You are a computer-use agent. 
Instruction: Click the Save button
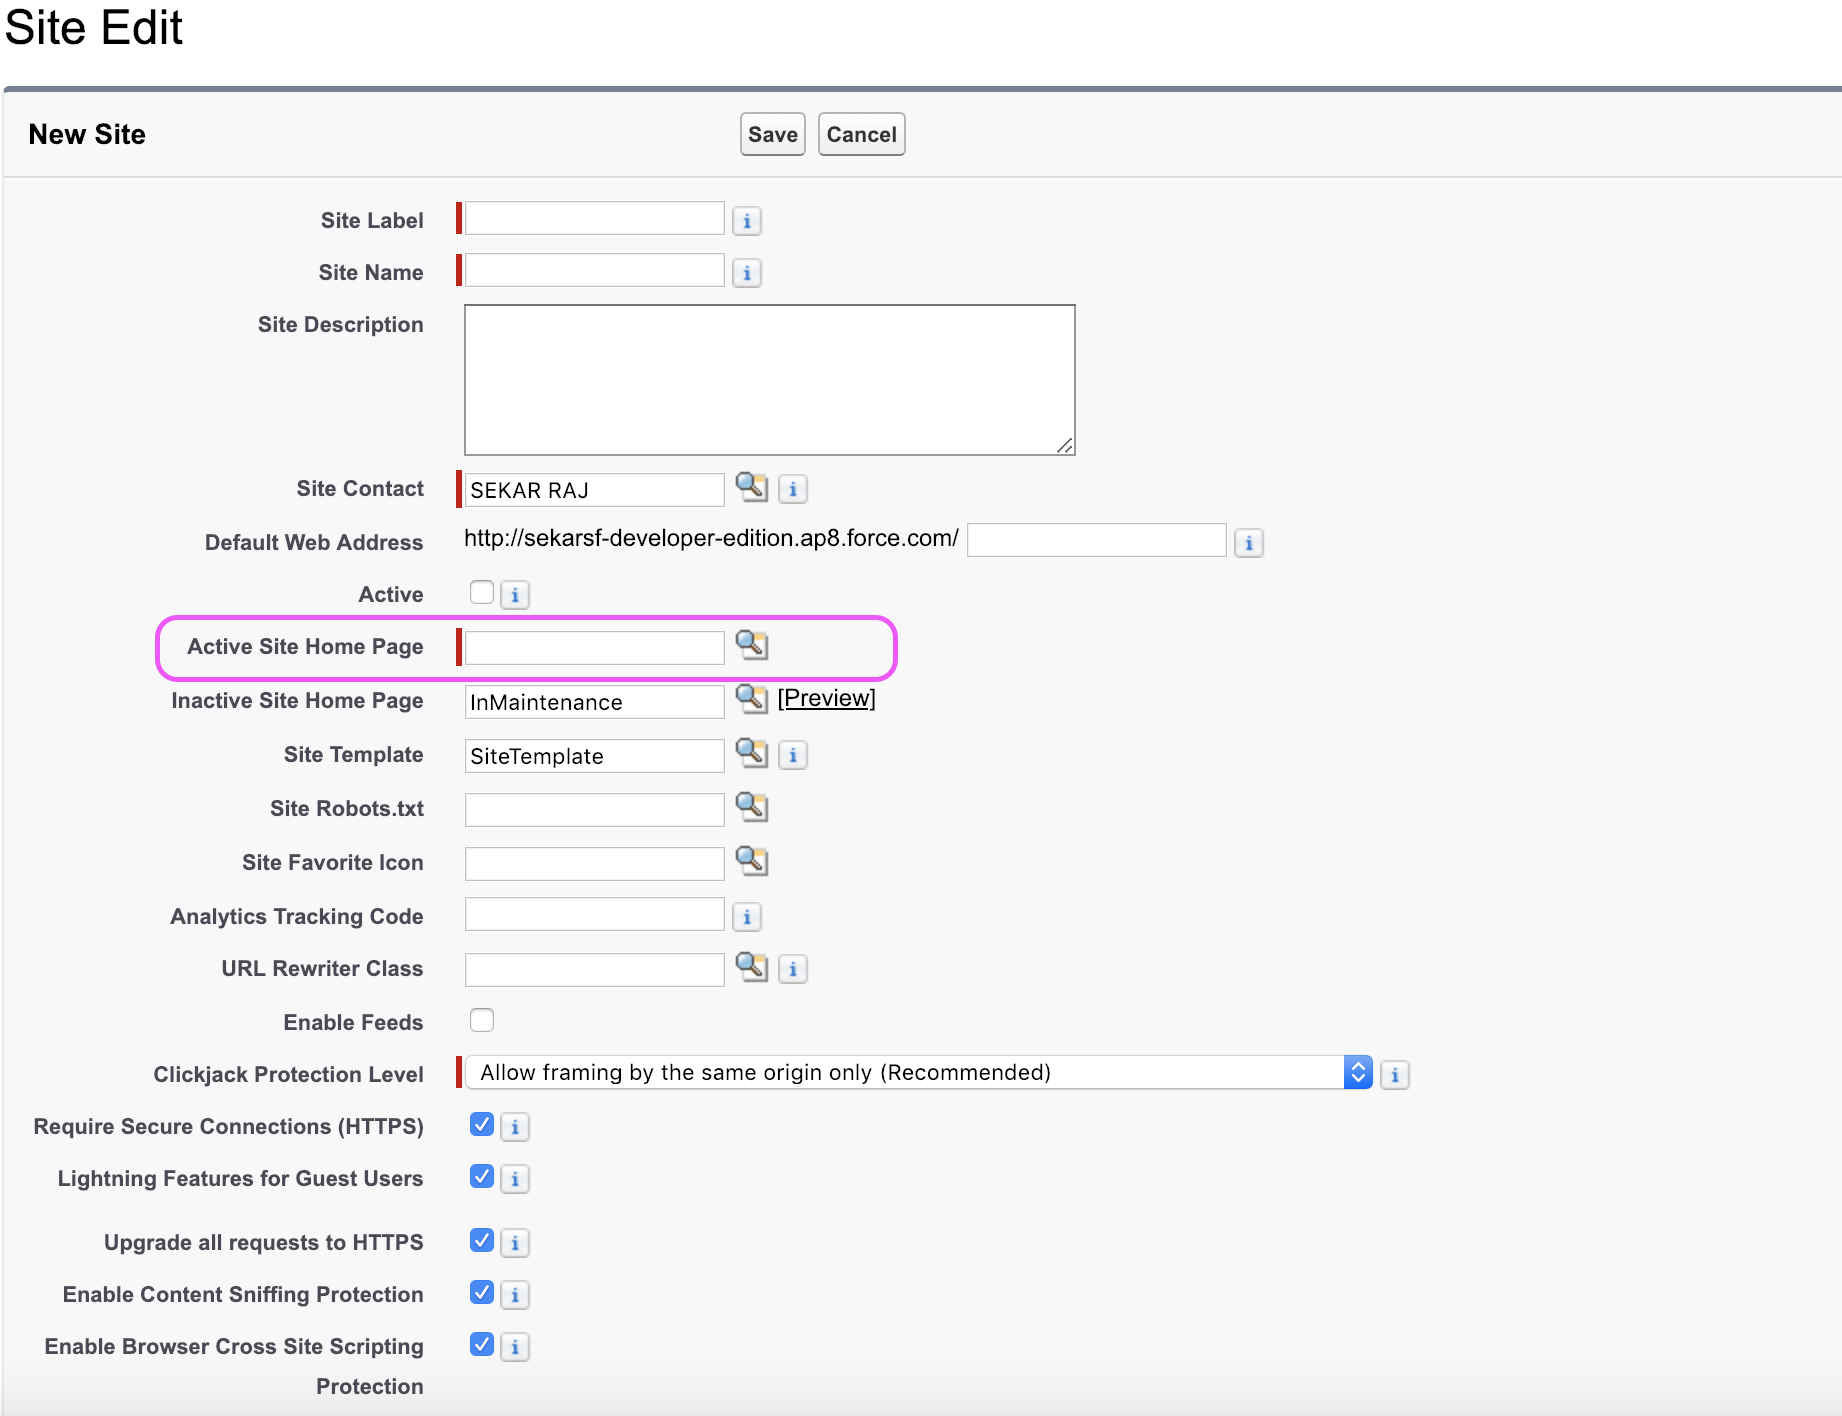[772, 135]
